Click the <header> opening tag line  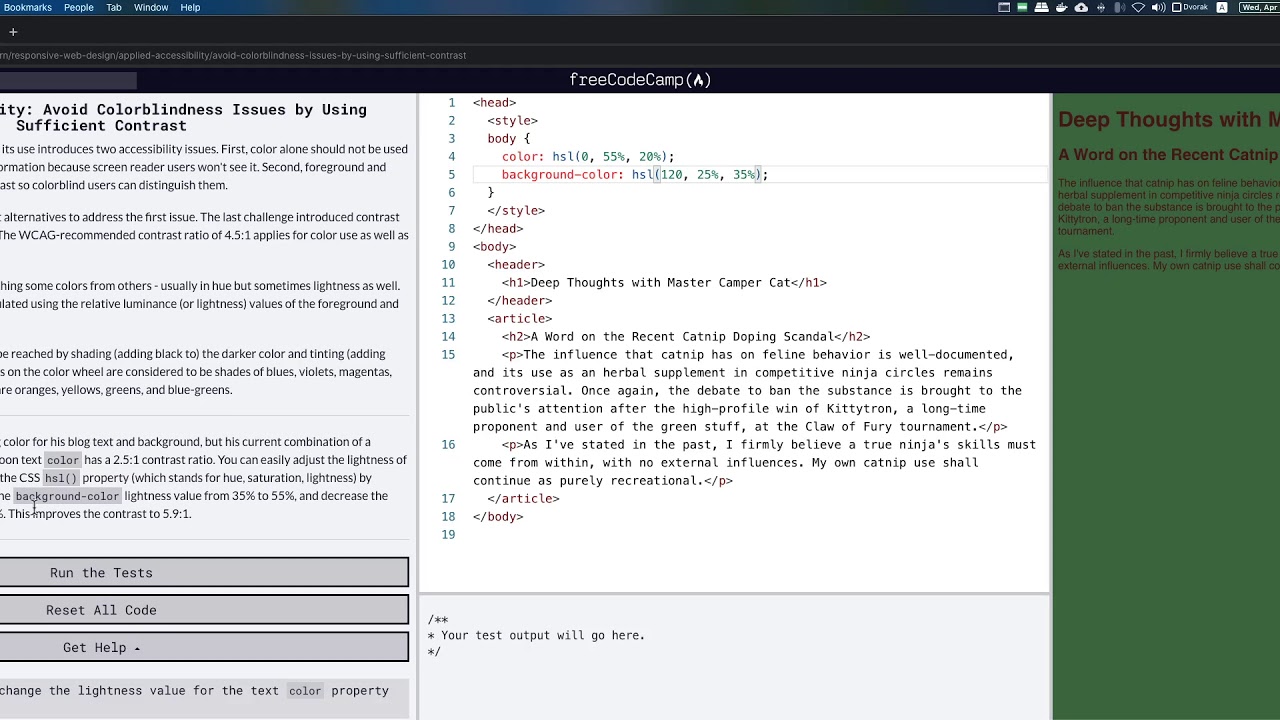(516, 264)
